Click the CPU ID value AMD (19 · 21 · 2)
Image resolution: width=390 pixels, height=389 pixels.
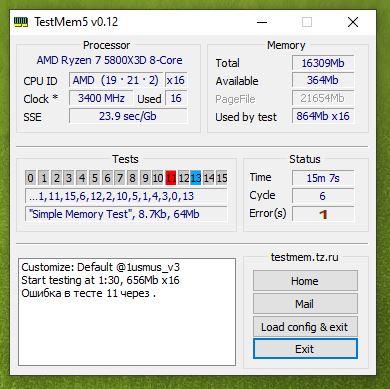click(x=116, y=80)
